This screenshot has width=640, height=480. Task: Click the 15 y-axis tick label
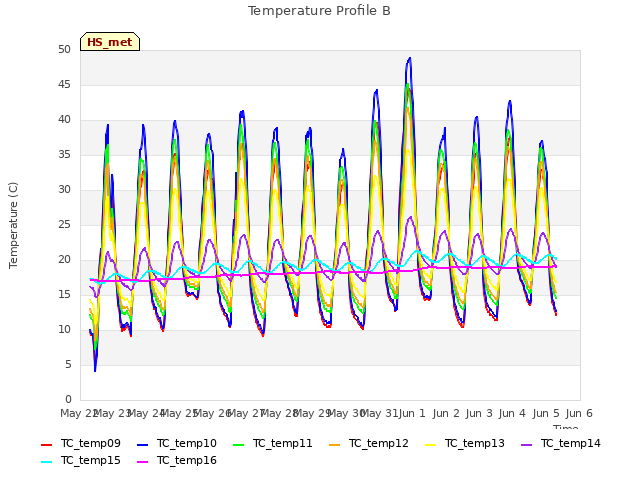click(64, 295)
